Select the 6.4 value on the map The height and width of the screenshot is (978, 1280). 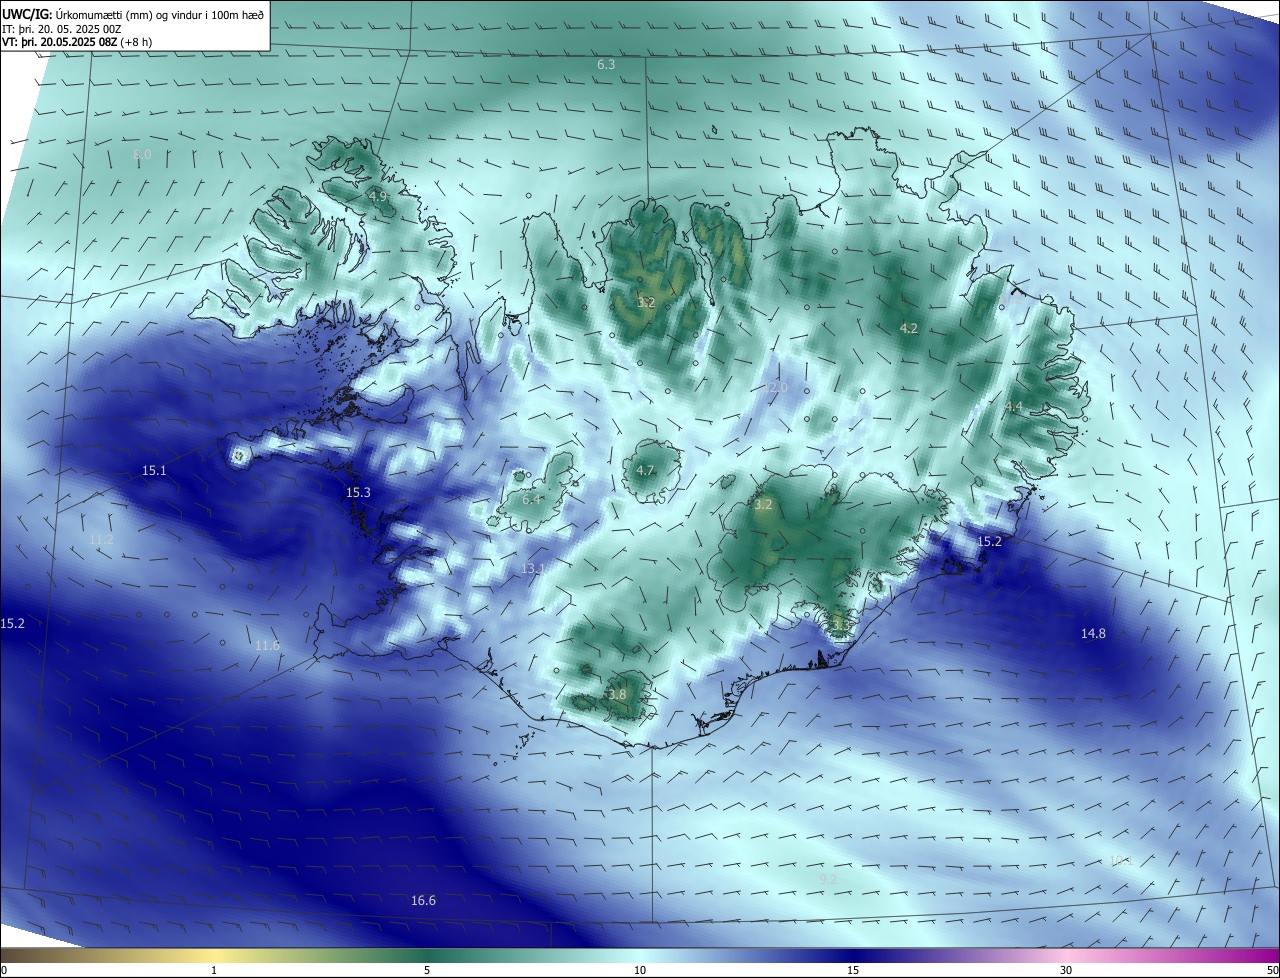(531, 499)
